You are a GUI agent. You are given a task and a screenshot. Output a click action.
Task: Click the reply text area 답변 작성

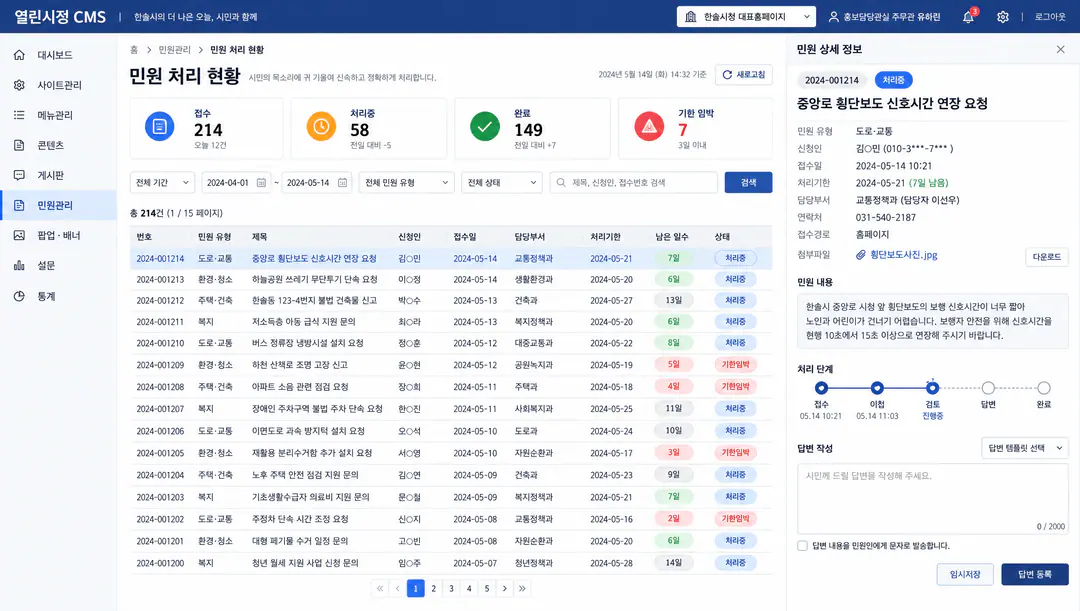[x=933, y=499]
